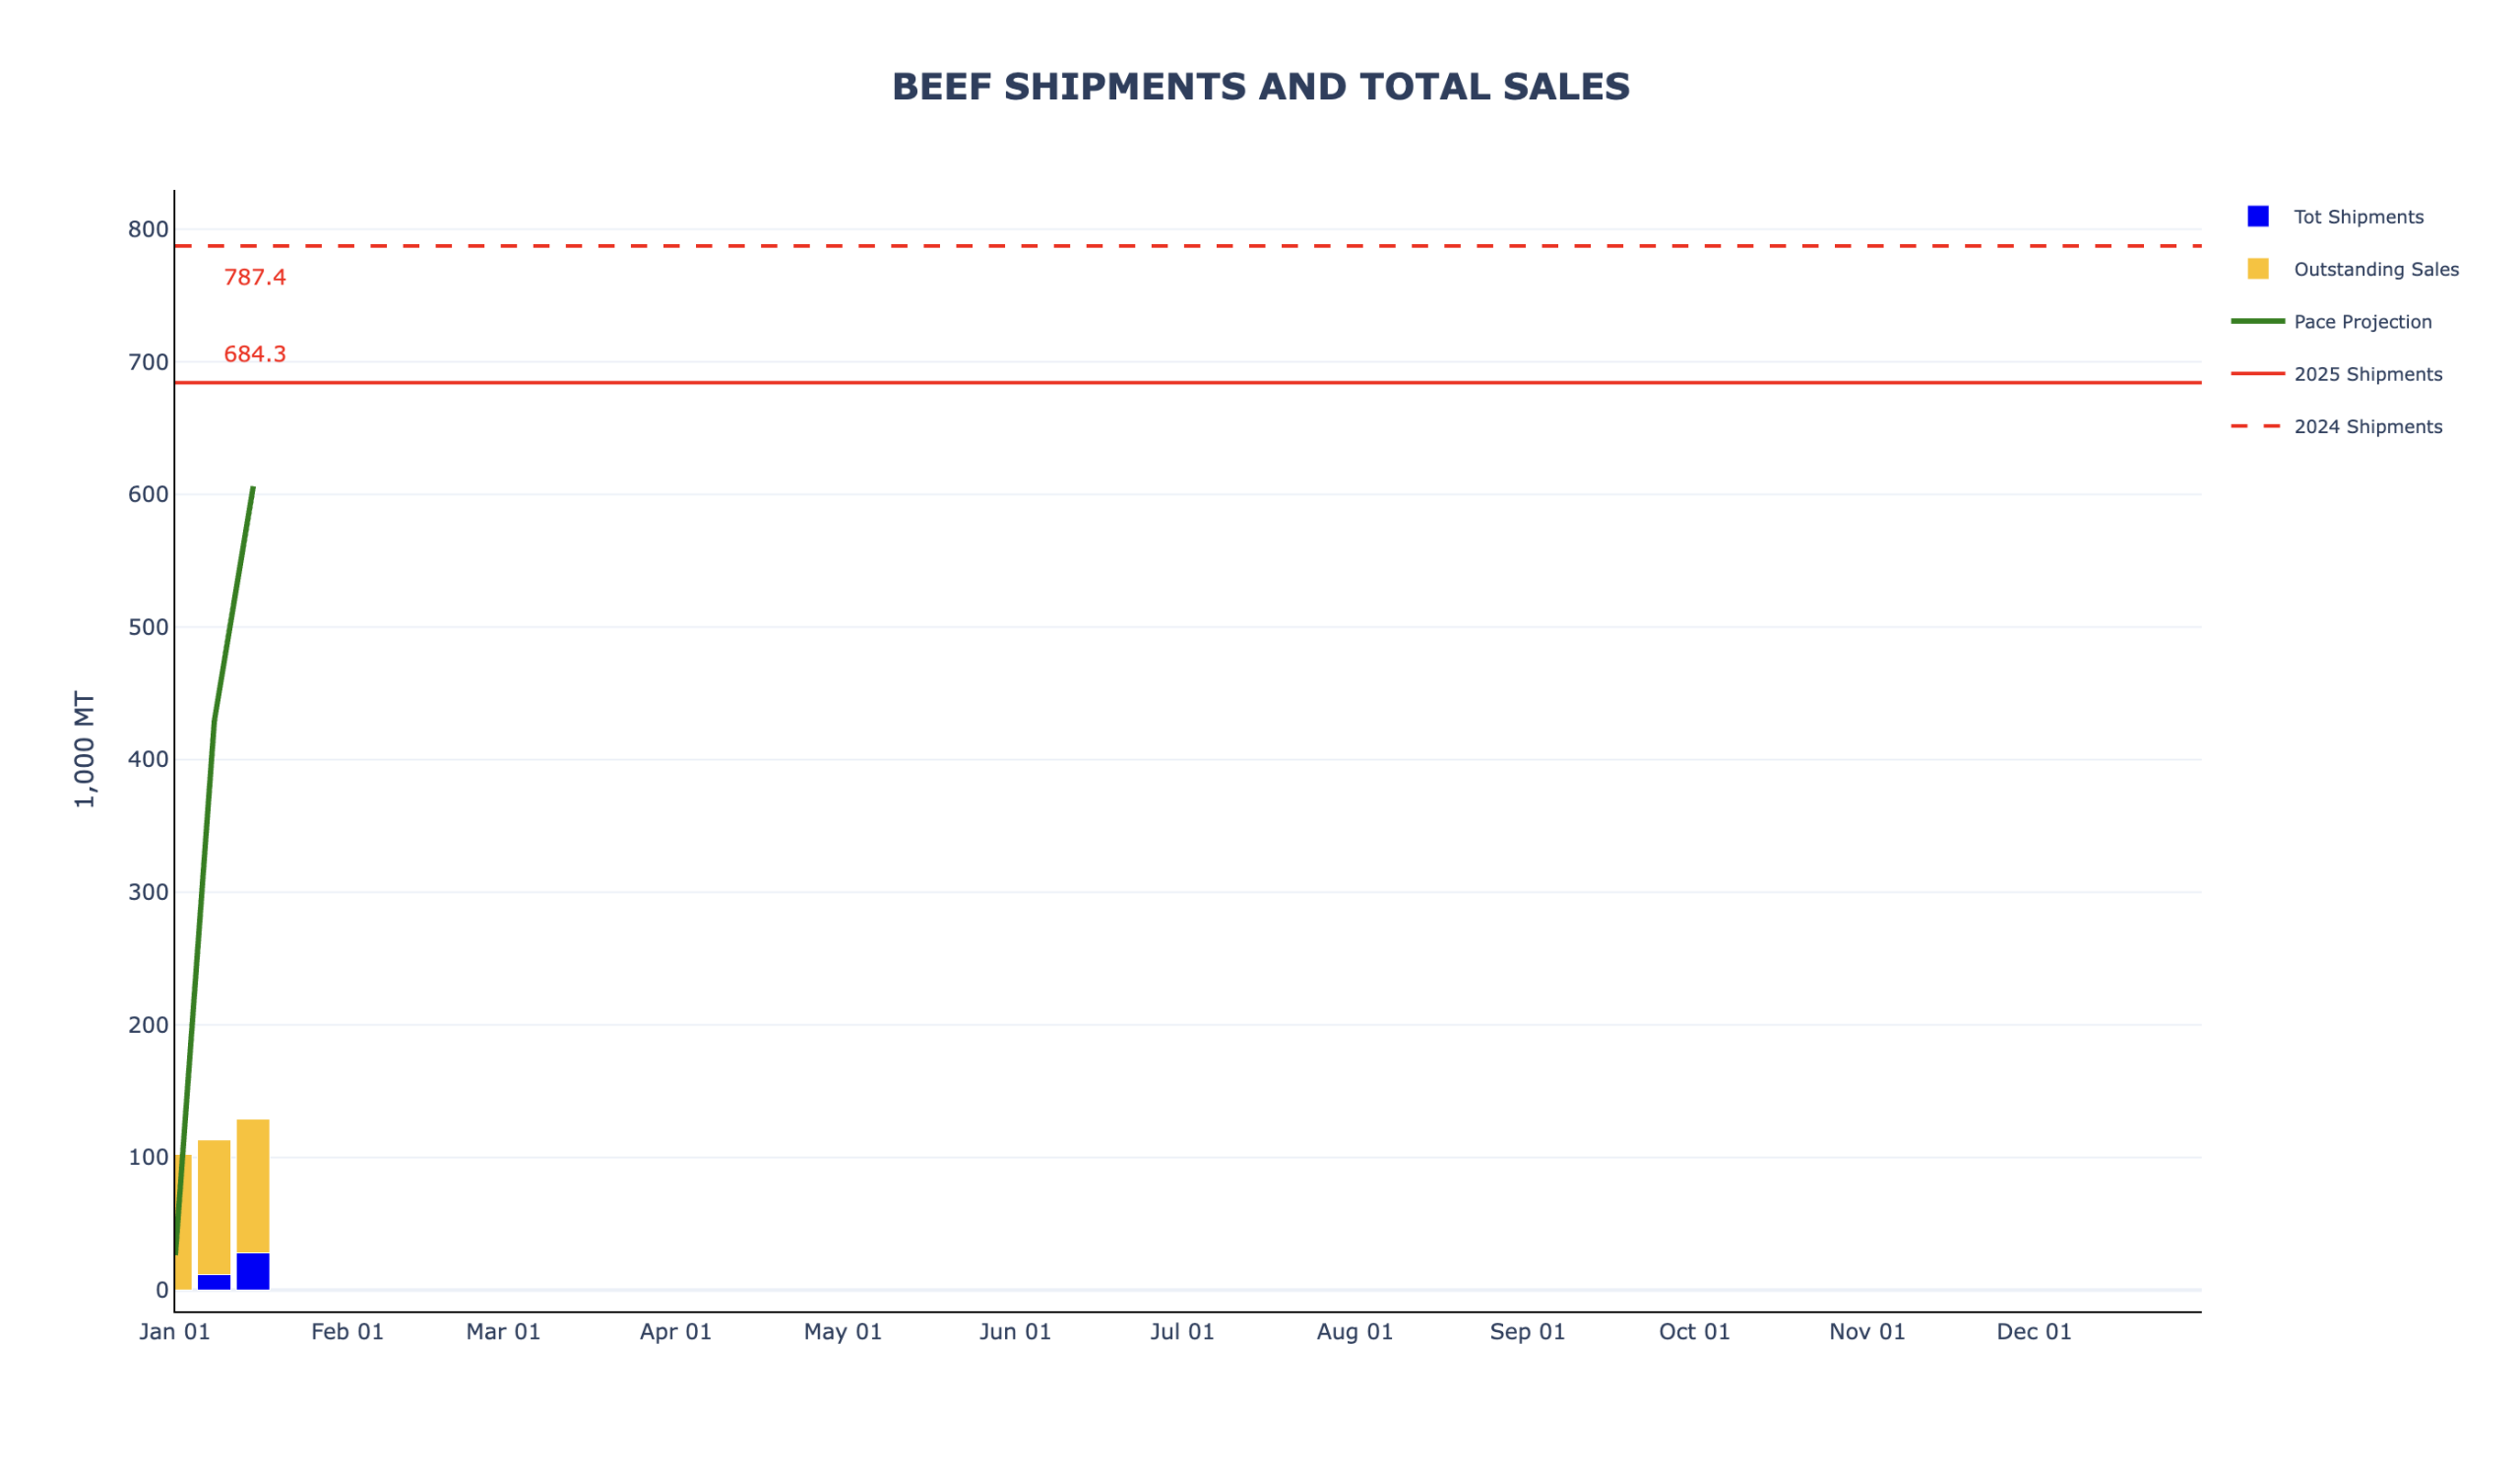The image size is (2520, 1465).
Task: Click the green Pace Projection legend line icon
Action: [x=2257, y=321]
